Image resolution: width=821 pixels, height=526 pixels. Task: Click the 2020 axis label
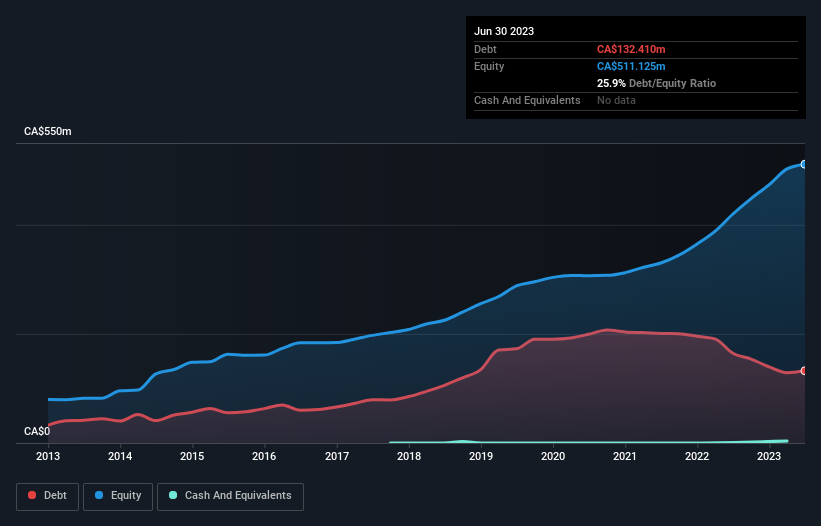pyautogui.click(x=553, y=456)
